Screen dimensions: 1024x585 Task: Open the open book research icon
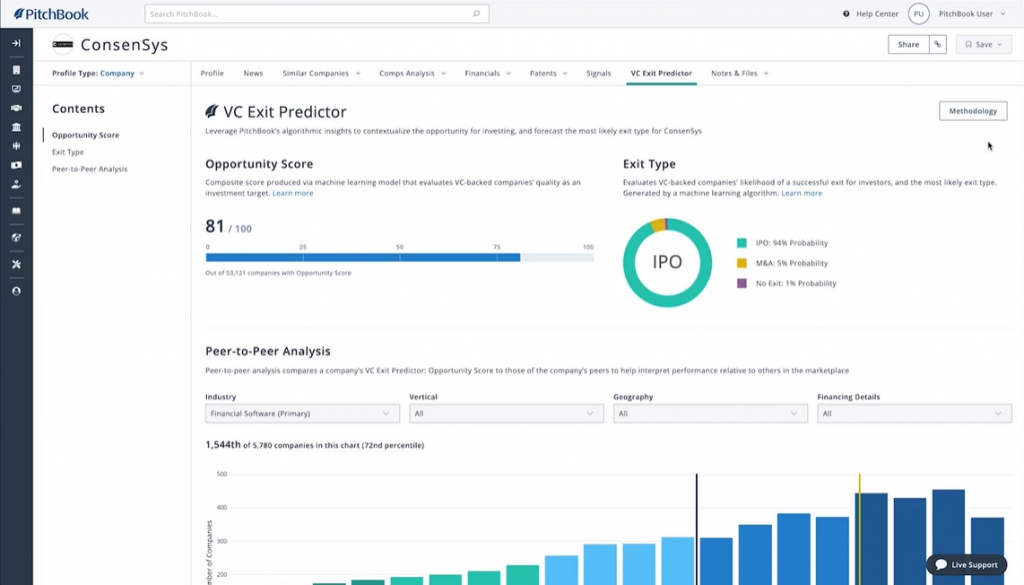click(x=16, y=211)
